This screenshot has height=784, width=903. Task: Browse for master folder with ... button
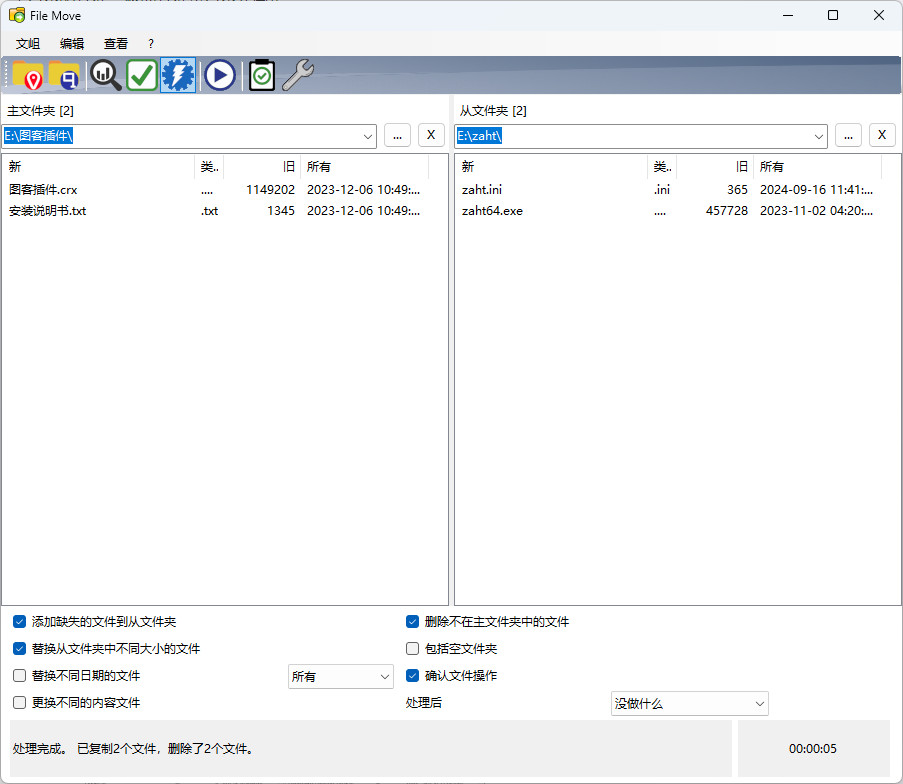[x=397, y=135]
